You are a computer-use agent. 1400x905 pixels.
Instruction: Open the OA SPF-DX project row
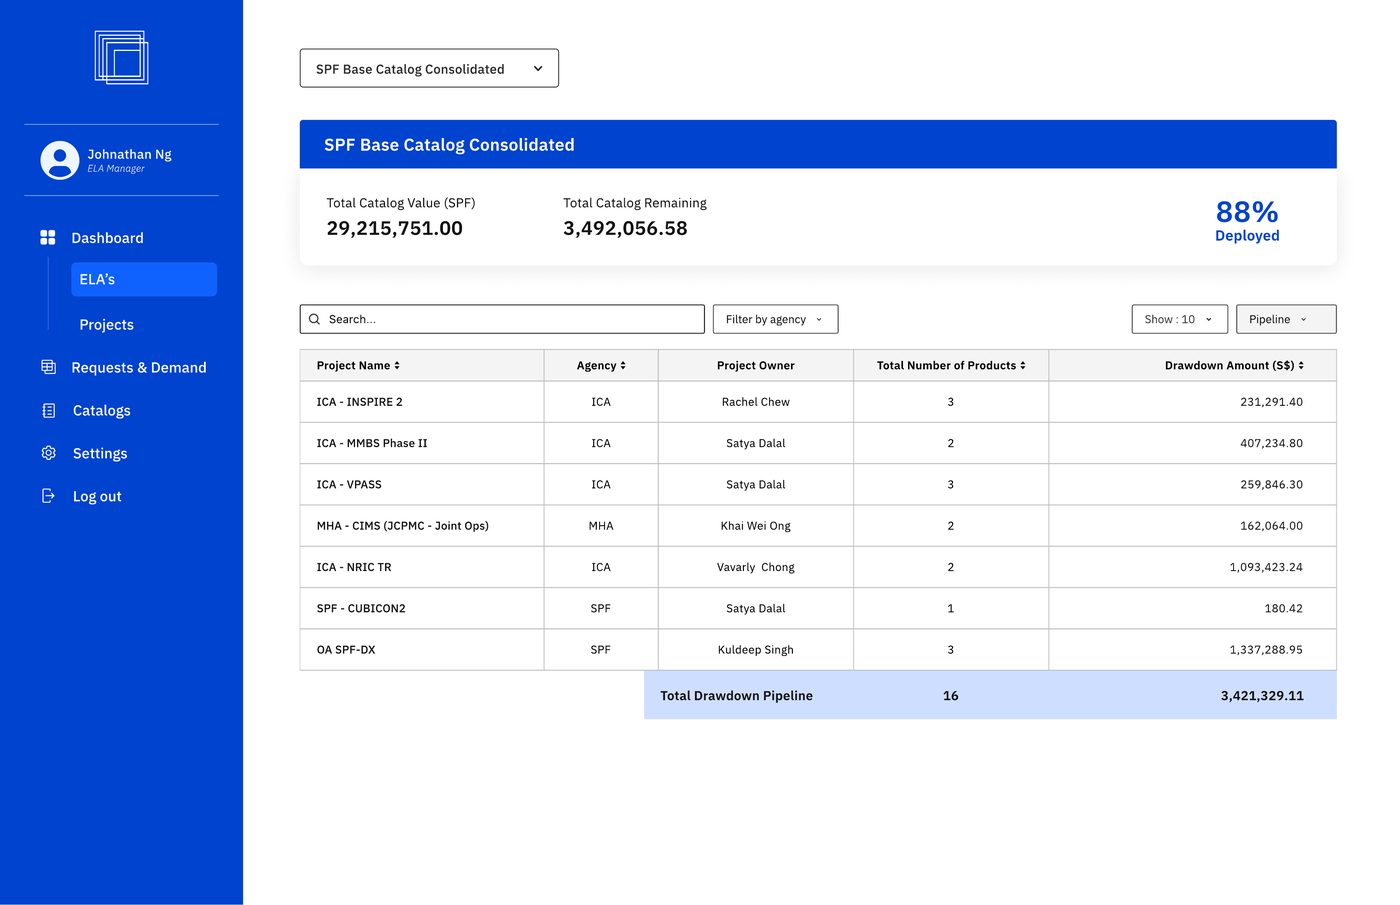(818, 649)
